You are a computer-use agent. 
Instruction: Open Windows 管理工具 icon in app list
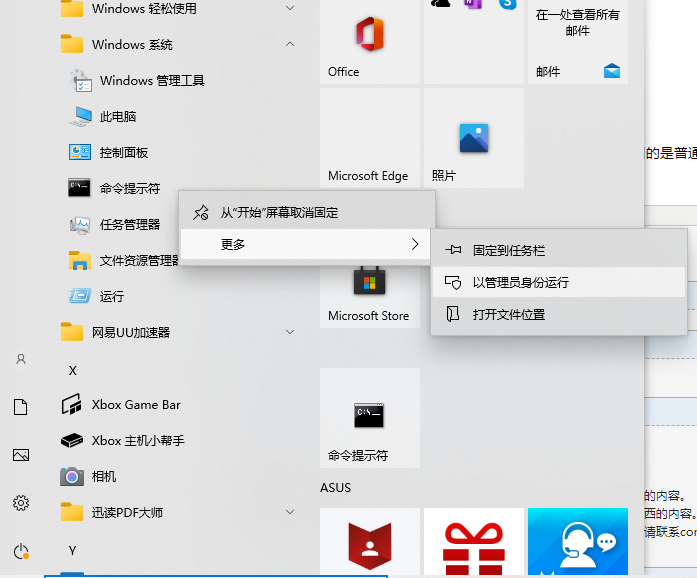pyautogui.click(x=80, y=80)
